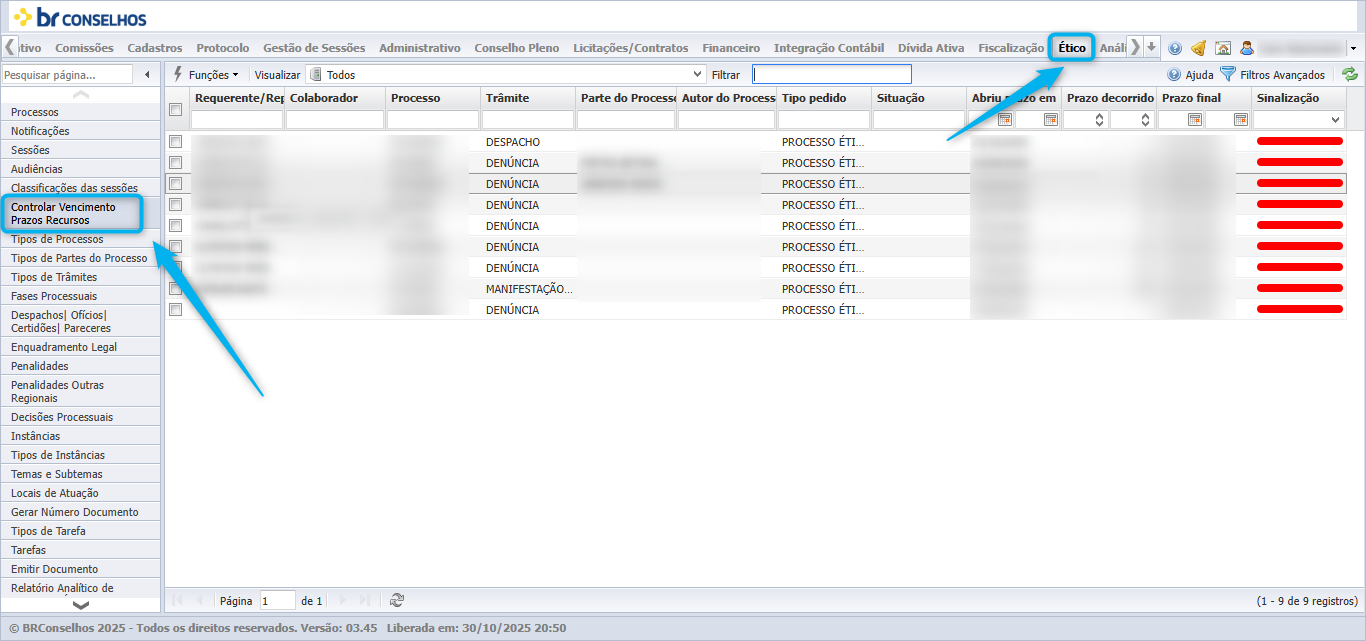Click the BR Conselhos logo
Viewport: 1366px width, 641px height.
point(80,17)
